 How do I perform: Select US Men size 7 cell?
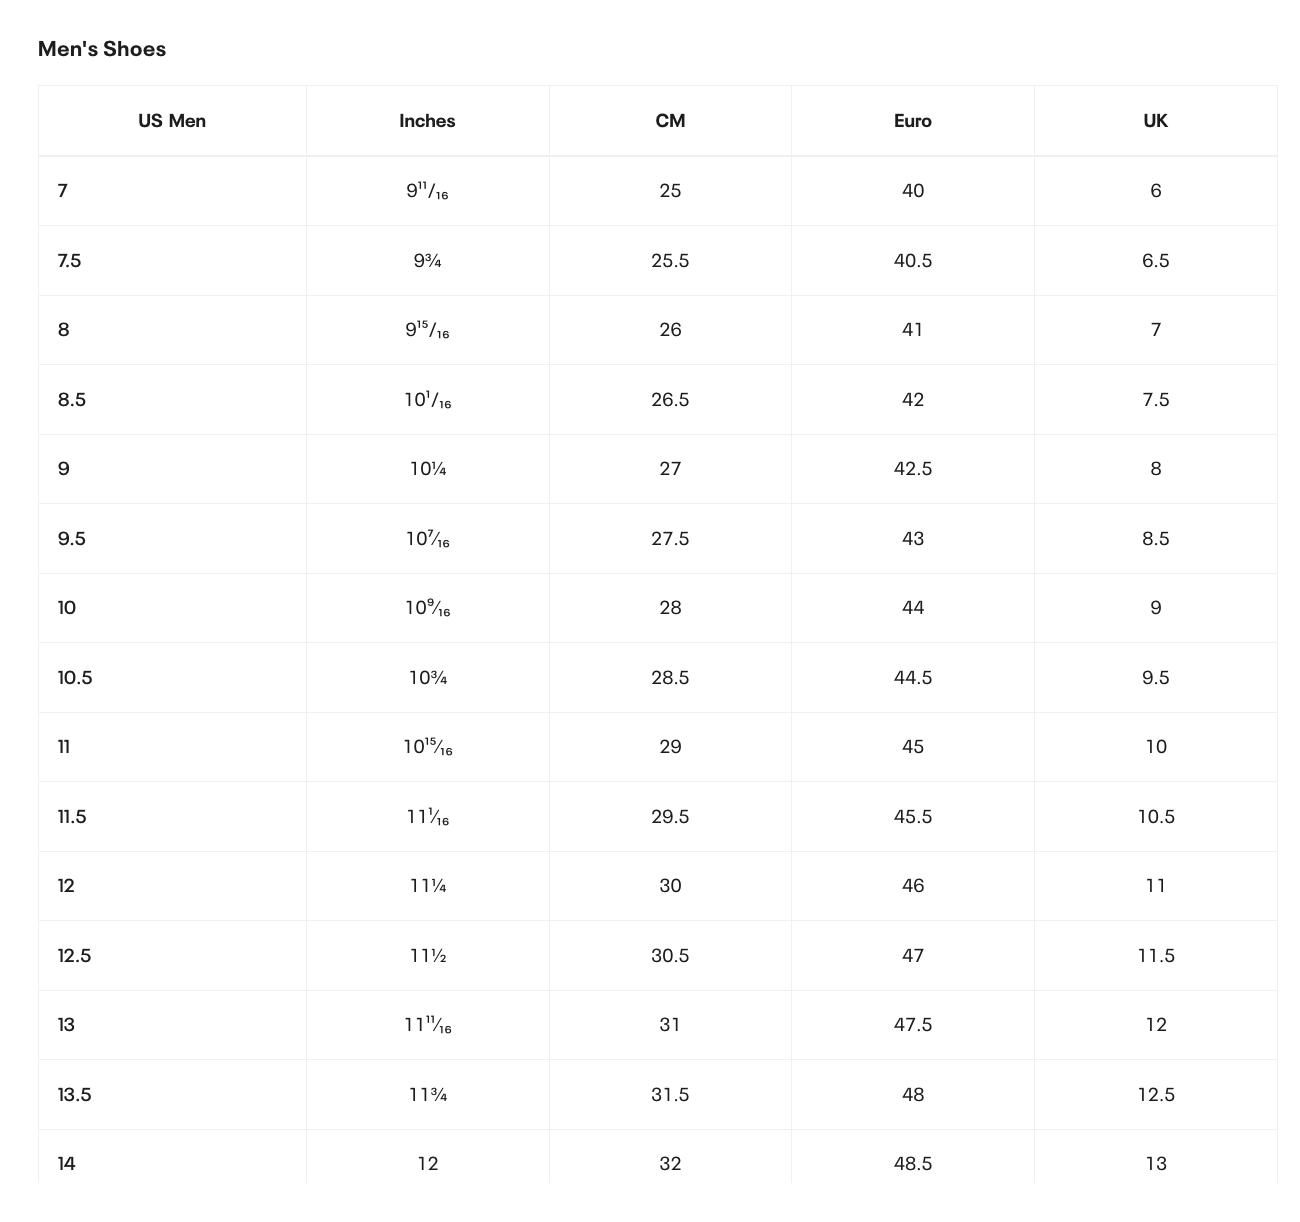coord(63,191)
